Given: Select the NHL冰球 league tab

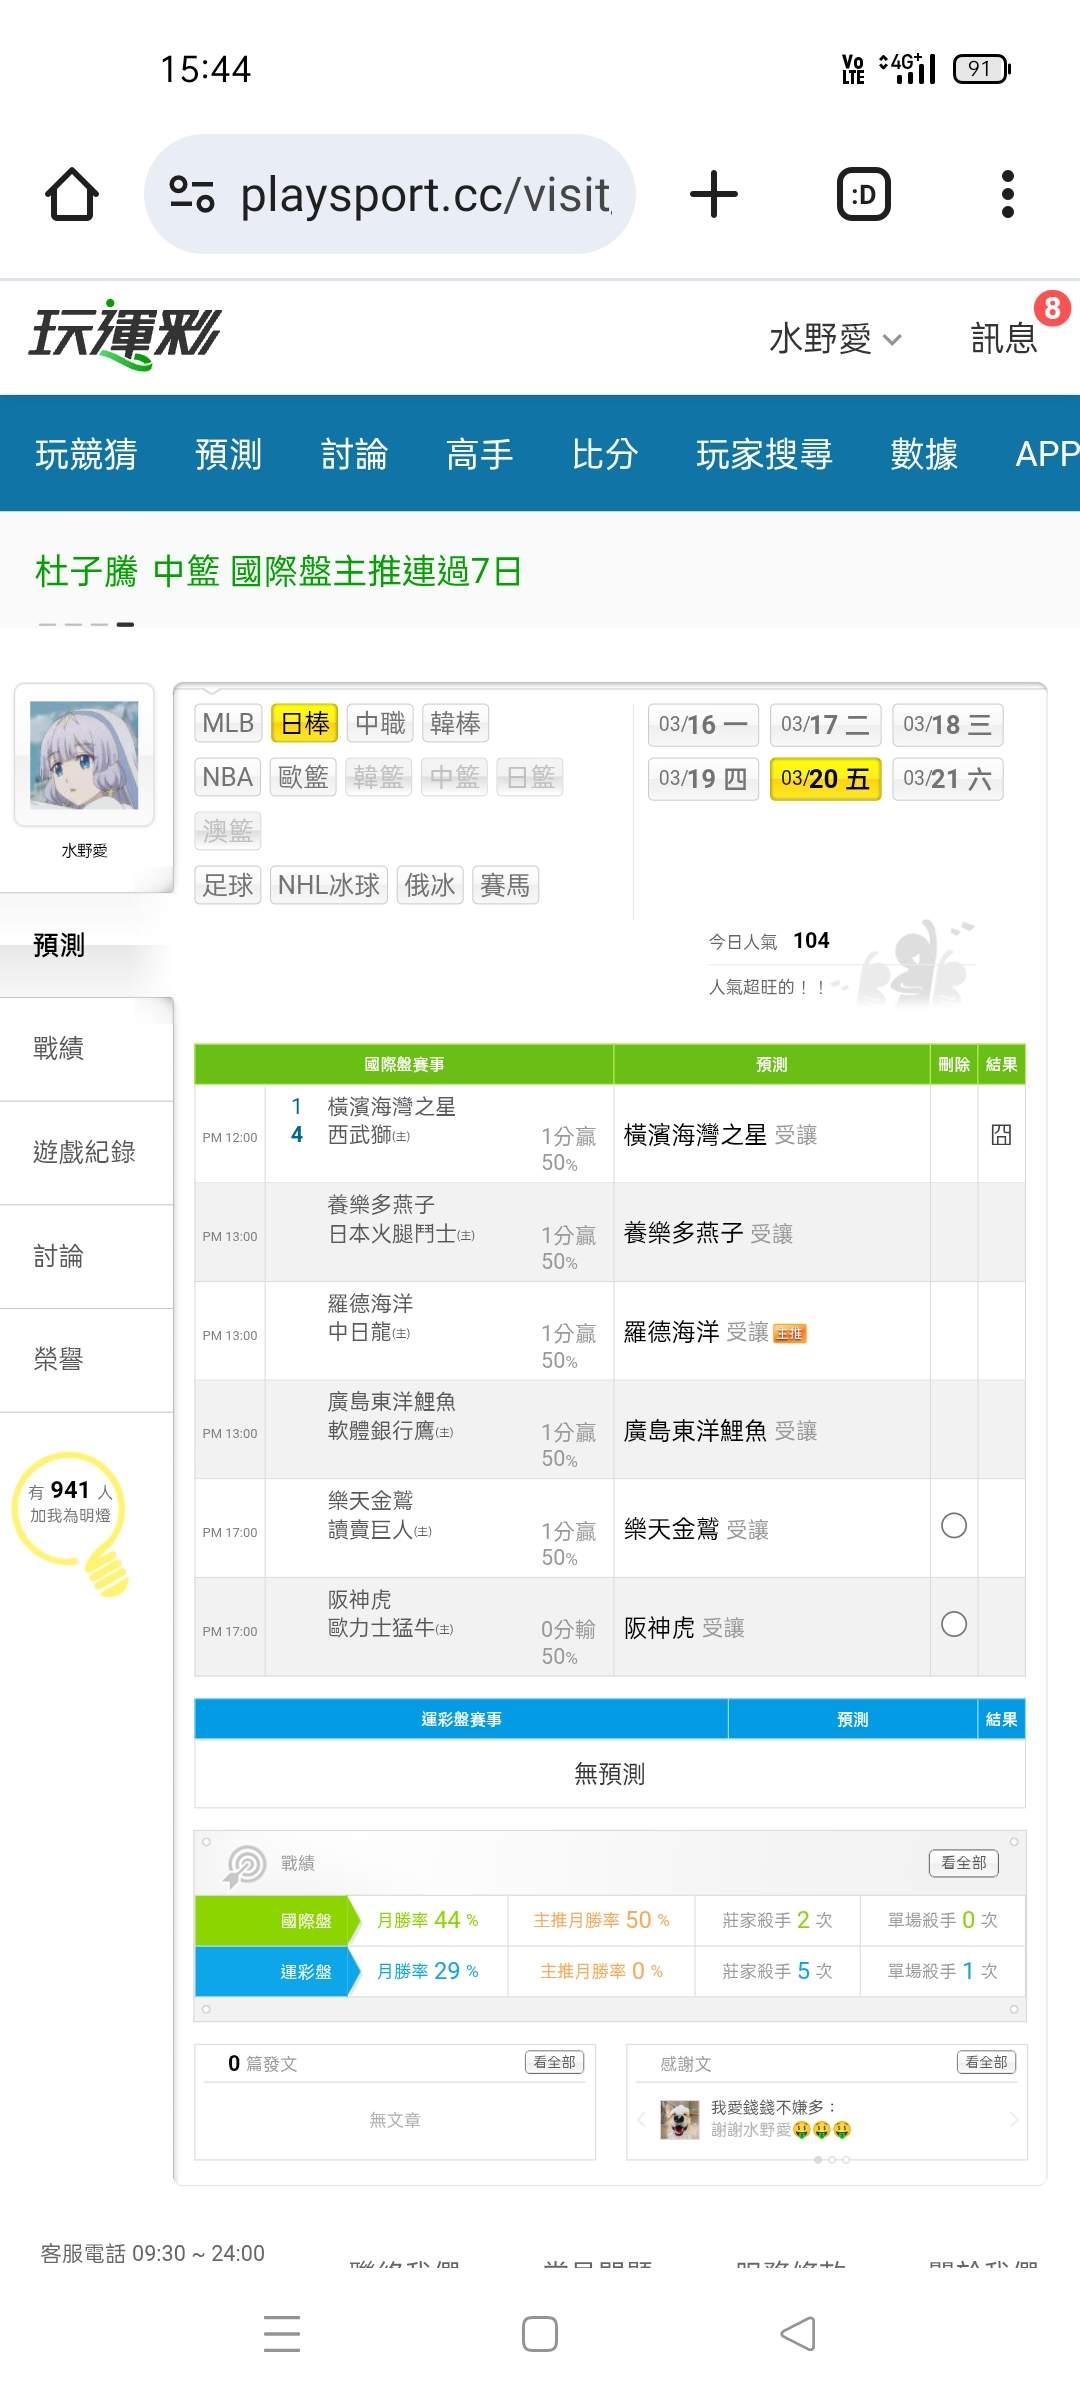Looking at the screenshot, I should pos(329,885).
